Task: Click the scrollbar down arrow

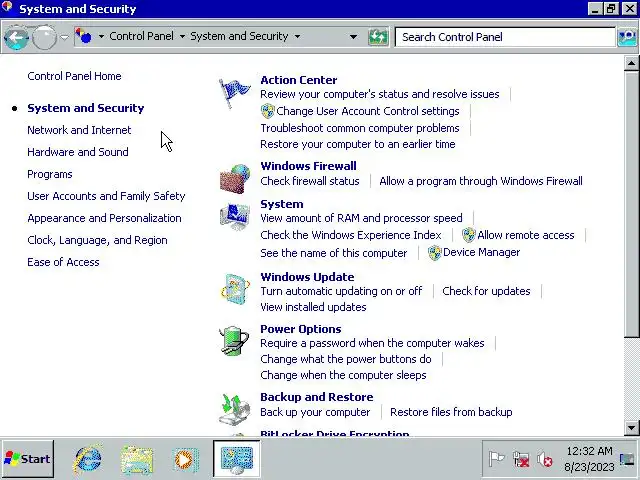Action: [x=631, y=428]
